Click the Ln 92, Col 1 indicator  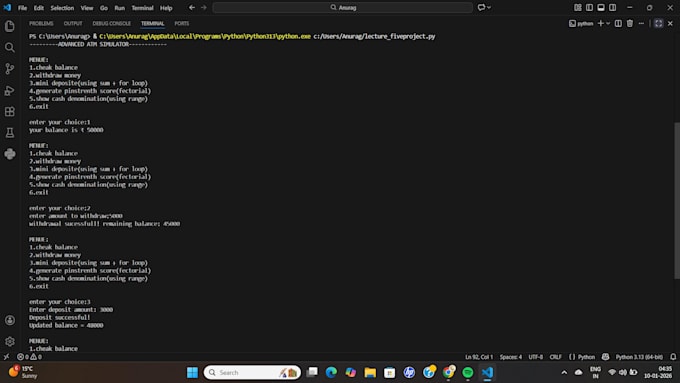point(479,357)
